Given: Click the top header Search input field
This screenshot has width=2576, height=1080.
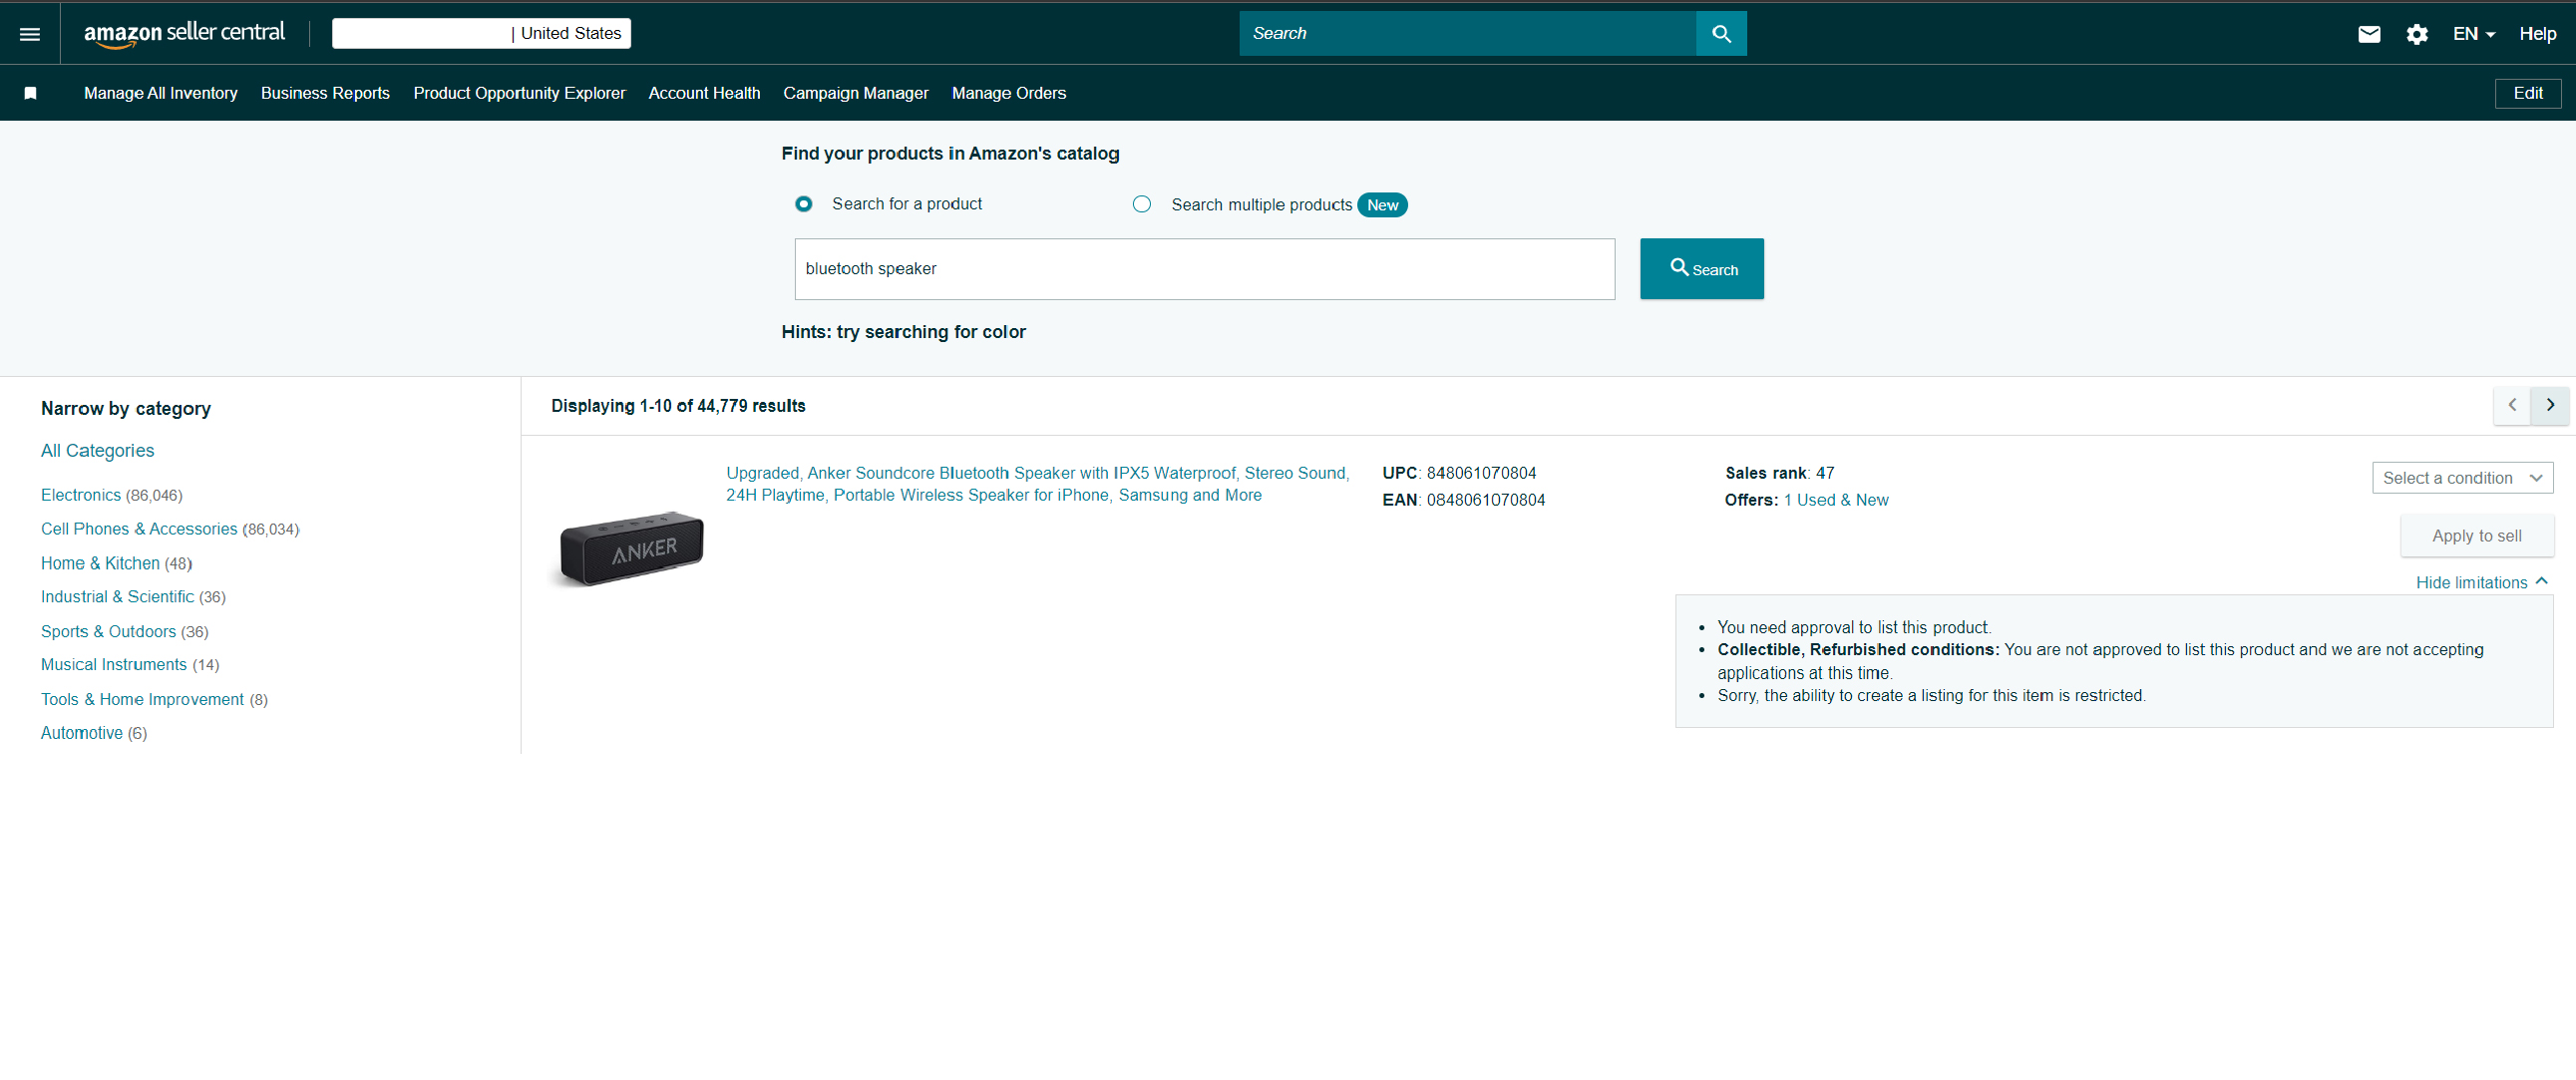Looking at the screenshot, I should click(1467, 33).
